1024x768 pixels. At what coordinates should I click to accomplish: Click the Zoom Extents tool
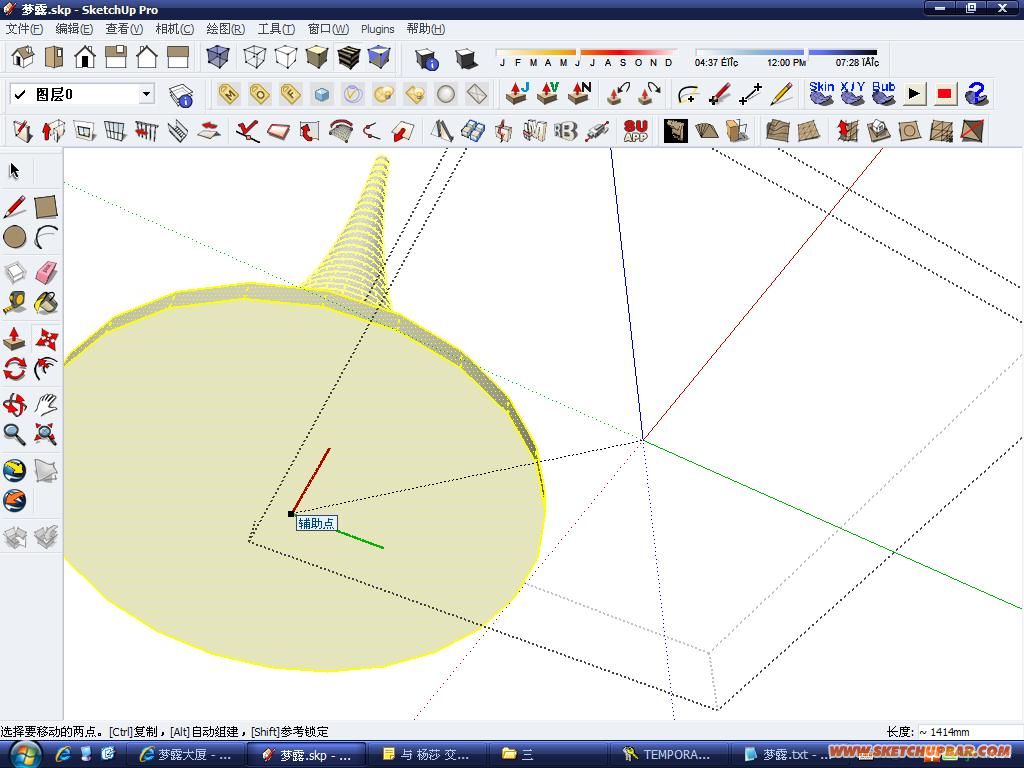point(46,434)
